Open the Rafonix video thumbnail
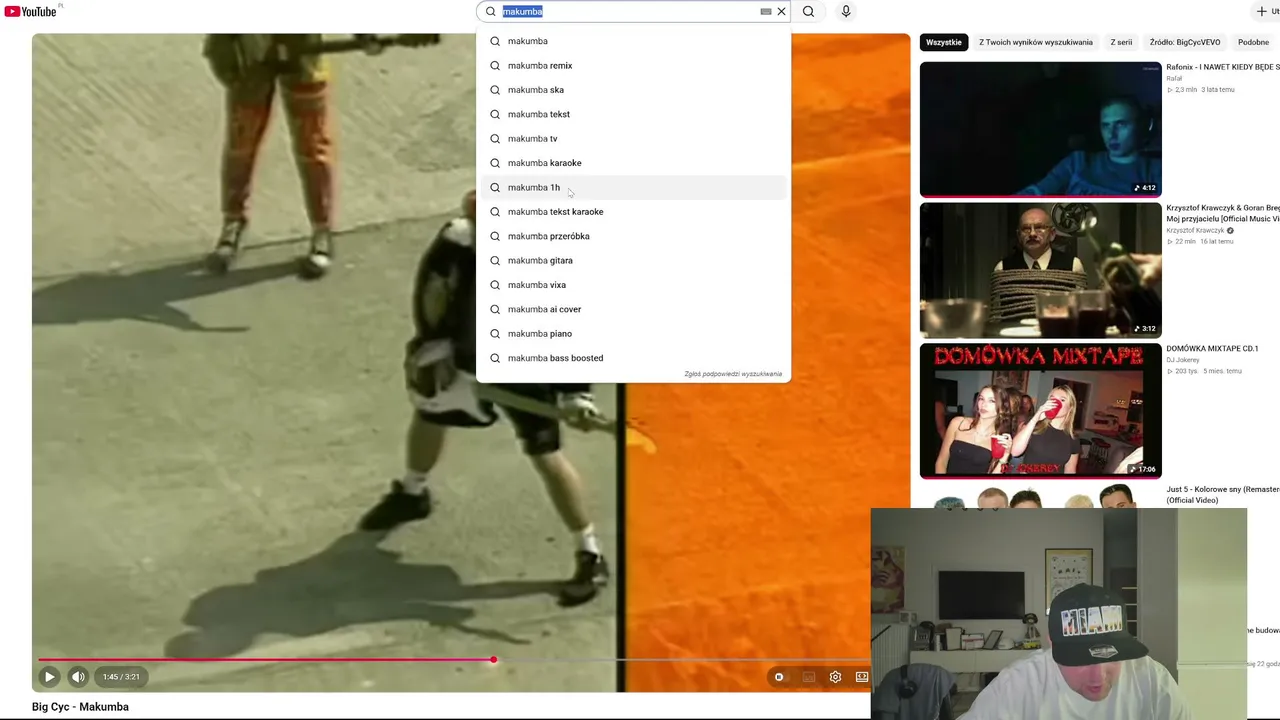The height and width of the screenshot is (720, 1280). click(1040, 130)
